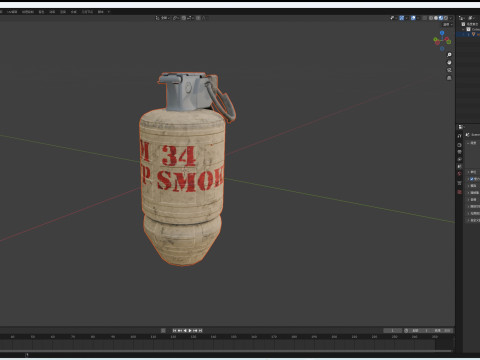Switch to rendered viewport shading

pyautogui.click(x=446, y=18)
